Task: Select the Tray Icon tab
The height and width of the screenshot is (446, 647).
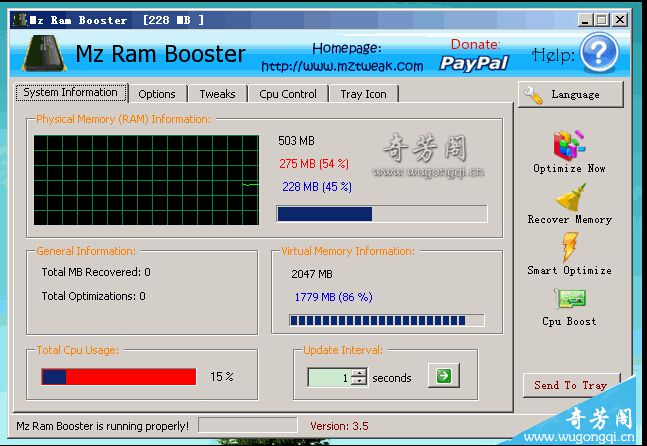Action: pyautogui.click(x=364, y=94)
